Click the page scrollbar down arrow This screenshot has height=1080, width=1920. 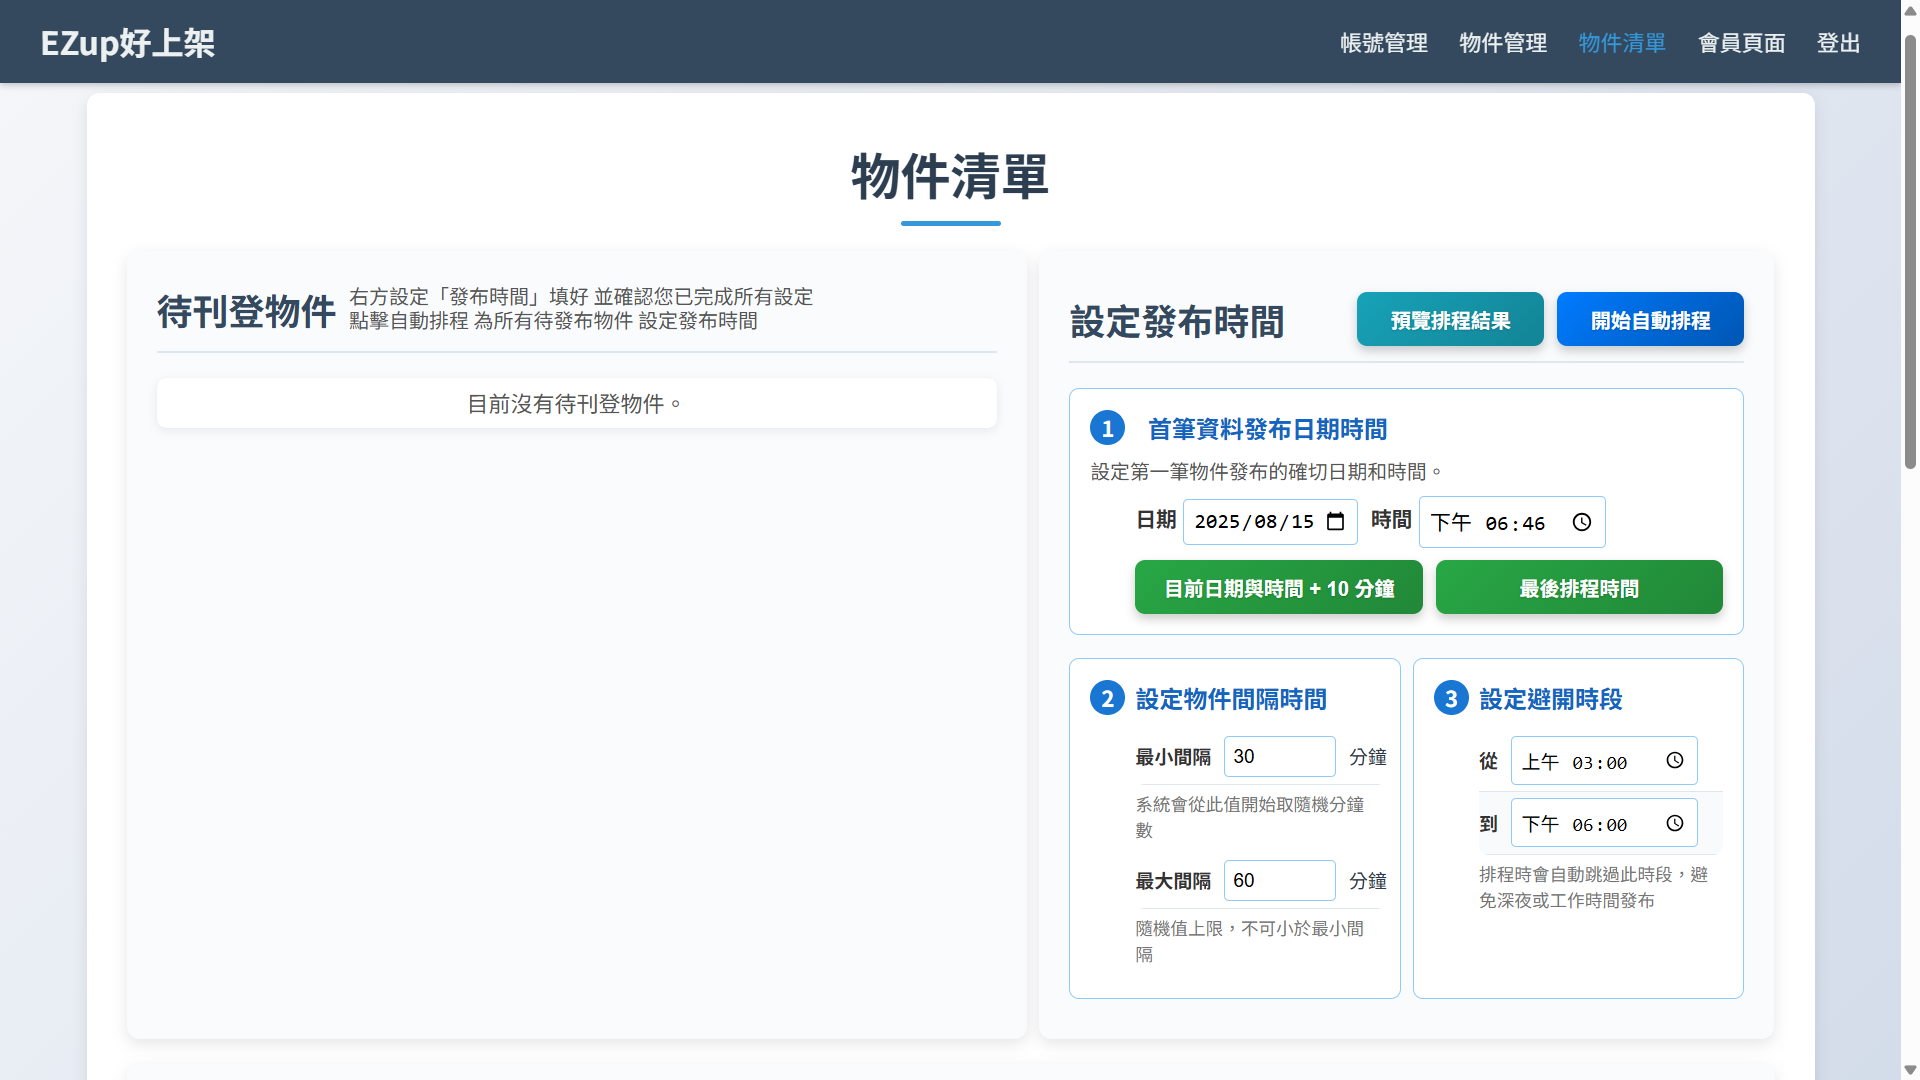pos(1910,1070)
